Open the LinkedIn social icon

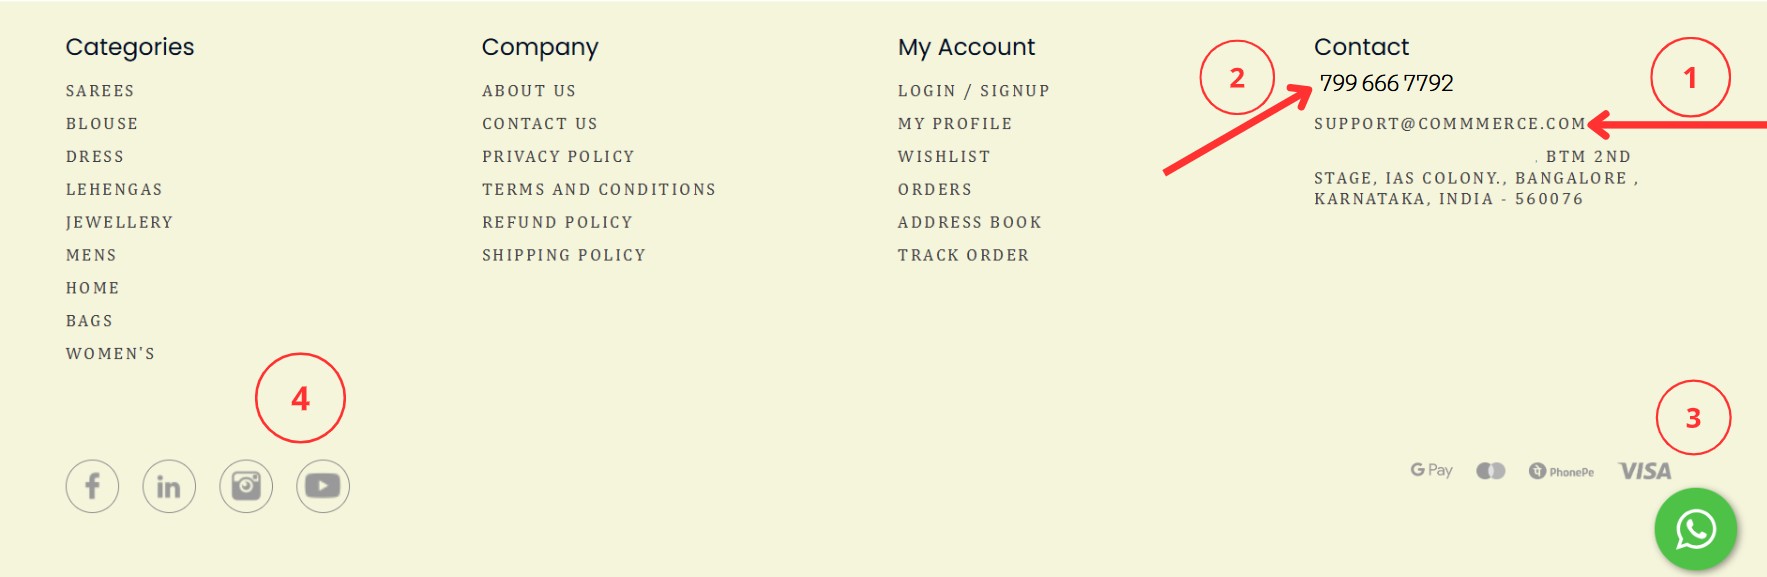(x=169, y=486)
